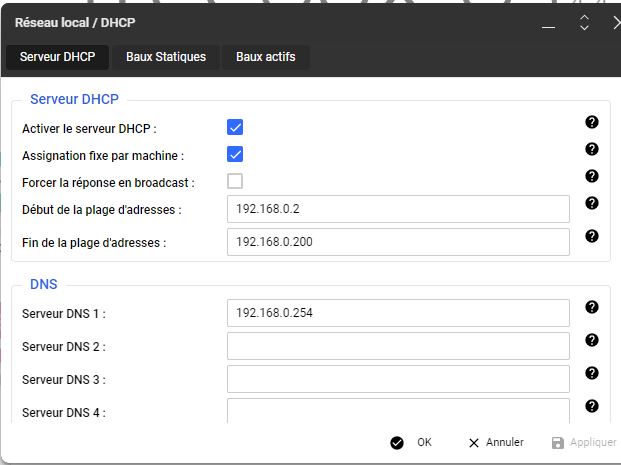Uncheck Assignation fixe par machine
The image size is (621, 465).
coord(235,154)
